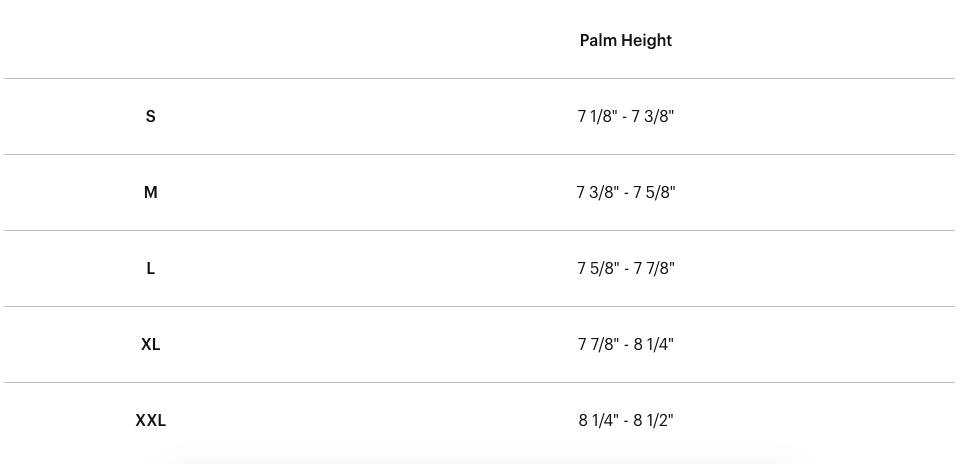Select the M size label

tap(151, 192)
